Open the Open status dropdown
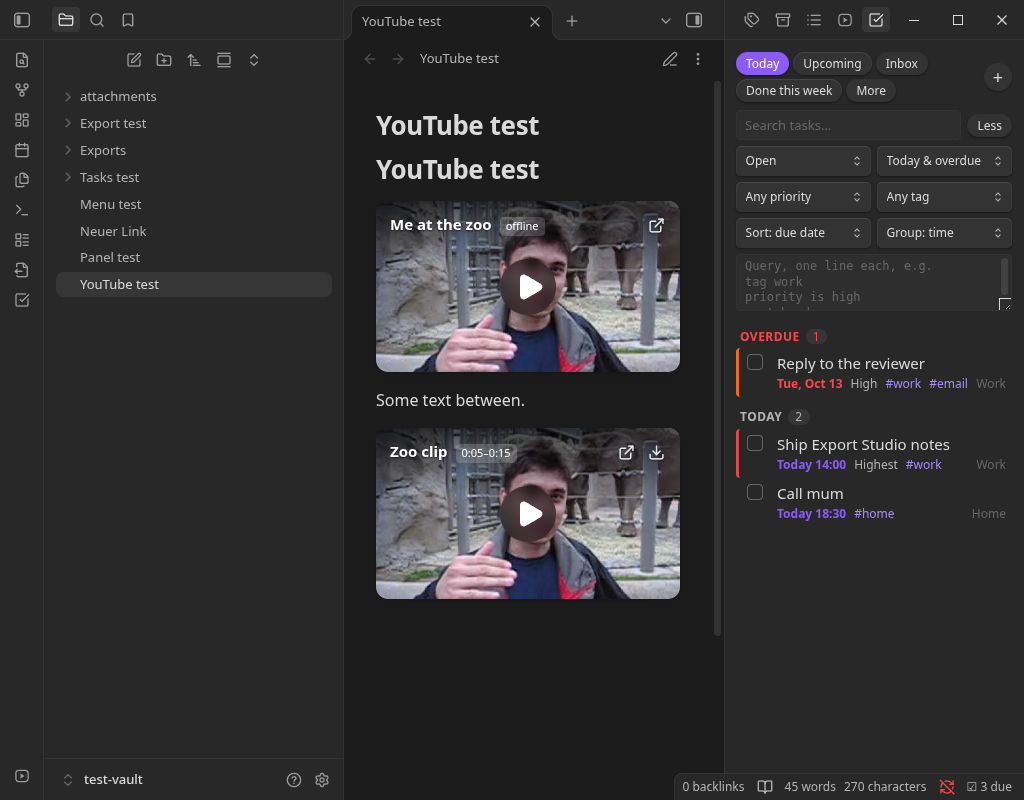Image resolution: width=1024 pixels, height=800 pixels. (x=803, y=161)
